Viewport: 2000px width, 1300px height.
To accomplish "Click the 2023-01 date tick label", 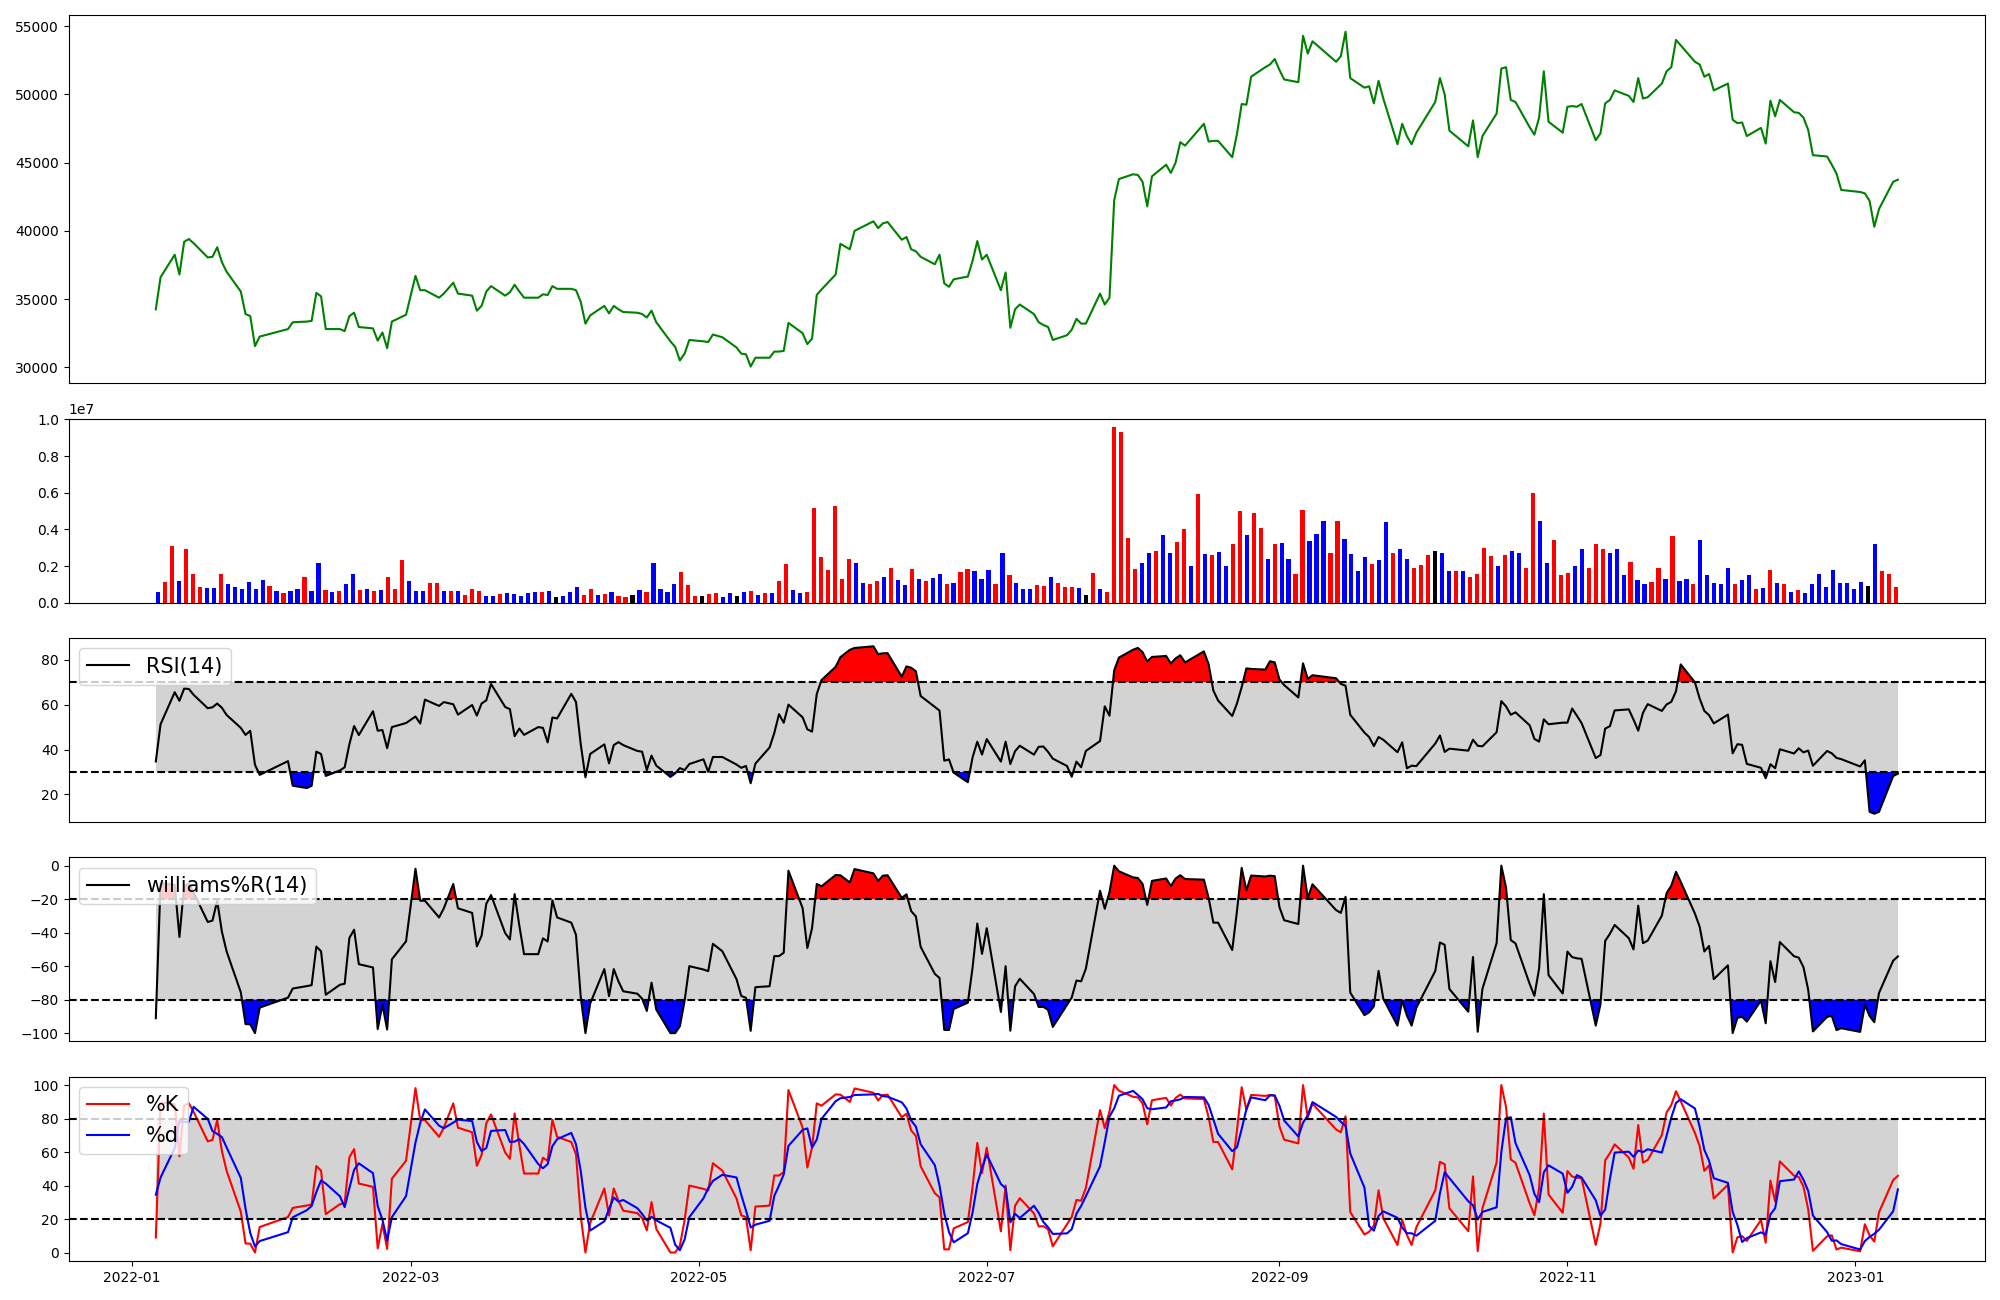I will 1855,1277.
